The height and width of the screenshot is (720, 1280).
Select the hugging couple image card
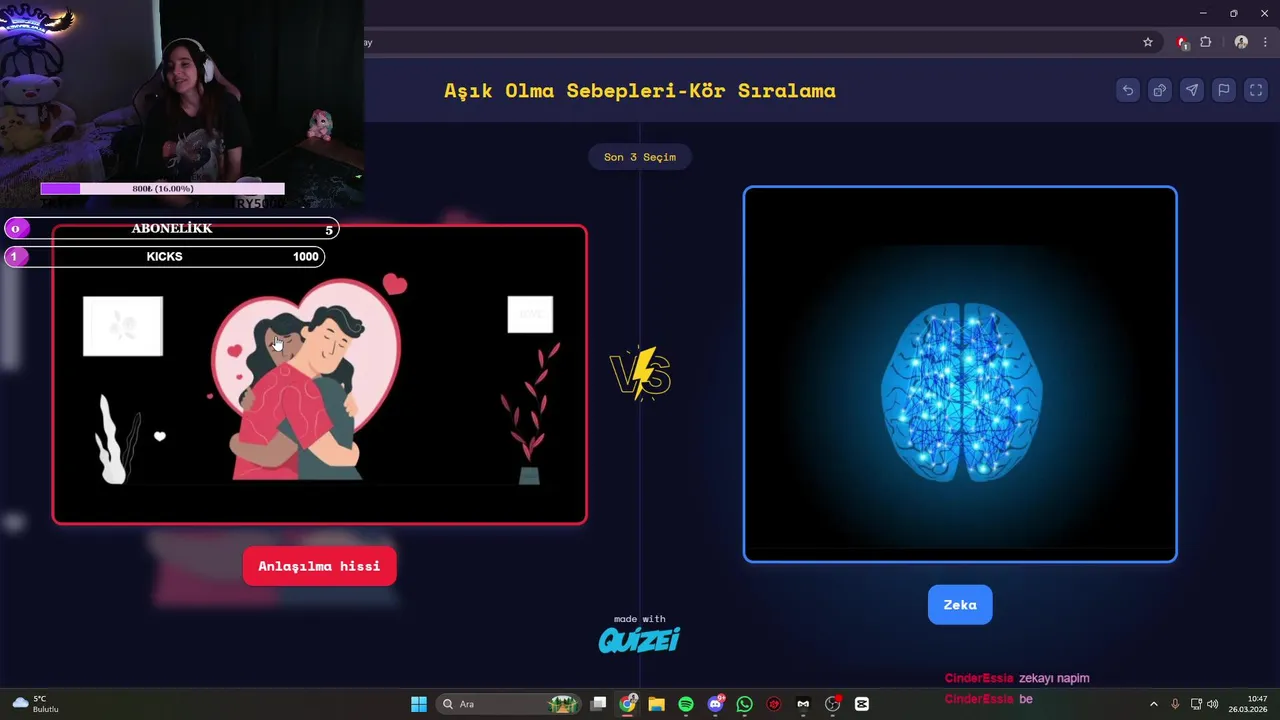click(x=319, y=375)
